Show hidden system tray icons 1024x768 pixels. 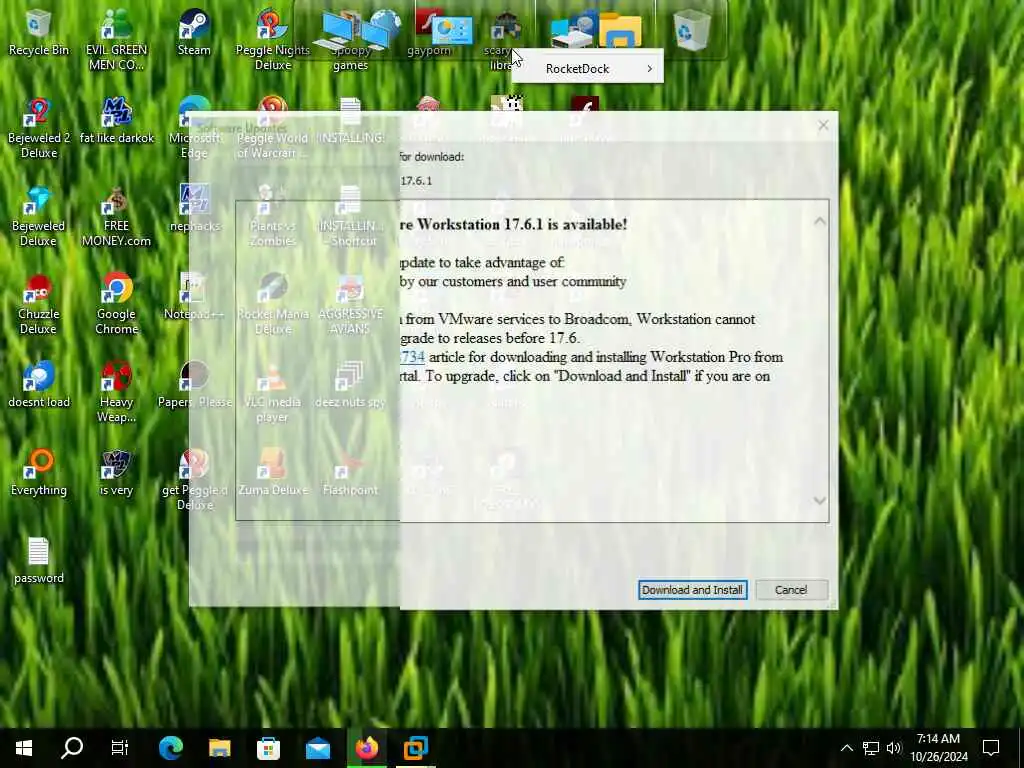coord(846,748)
